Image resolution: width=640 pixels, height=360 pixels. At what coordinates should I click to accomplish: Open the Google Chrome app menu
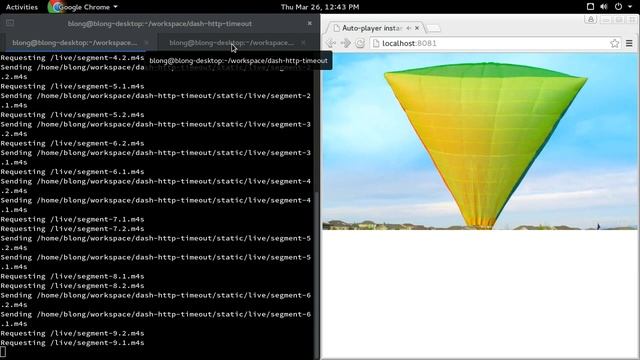pos(83,7)
